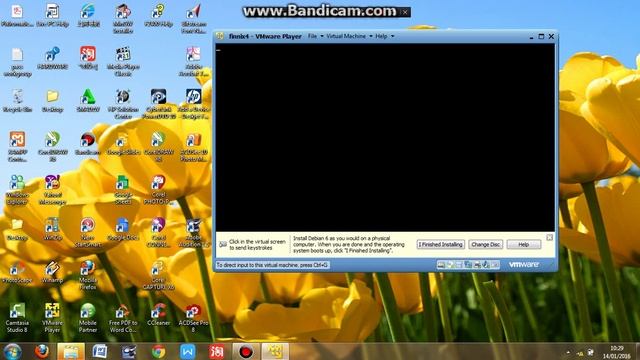This screenshot has width=640, height=360.
Task: Open Adobe Audition desktop shortcut
Action: [193, 232]
